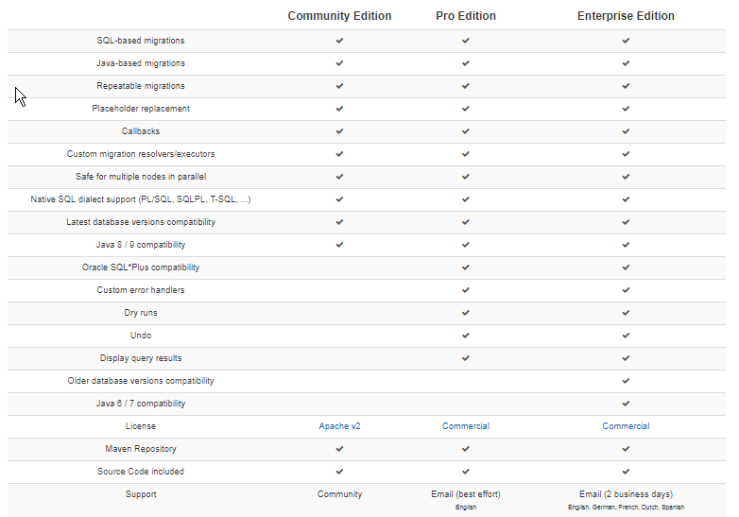Click the Callbacks feature label
Screen dimensions: 739x517
click(140, 131)
